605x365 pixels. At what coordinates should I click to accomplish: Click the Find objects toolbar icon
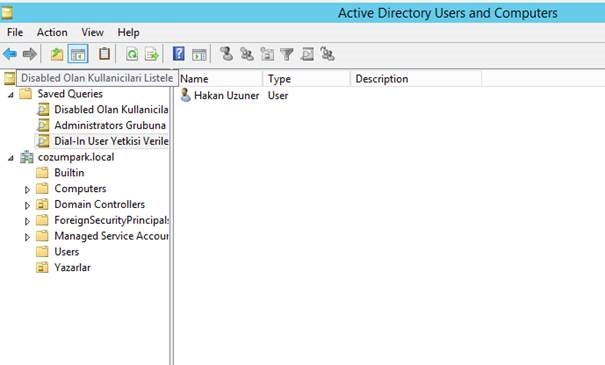307,54
